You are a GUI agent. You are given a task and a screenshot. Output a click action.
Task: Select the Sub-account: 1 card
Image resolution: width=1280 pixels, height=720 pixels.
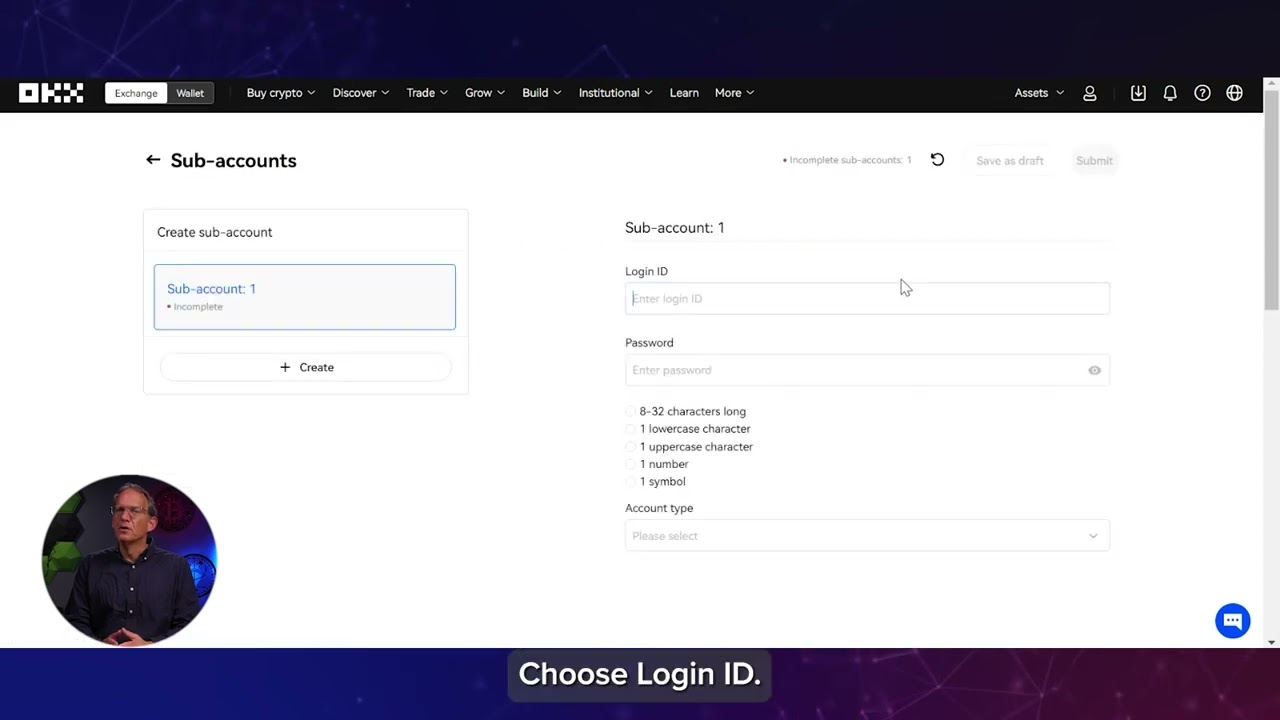[x=305, y=297]
